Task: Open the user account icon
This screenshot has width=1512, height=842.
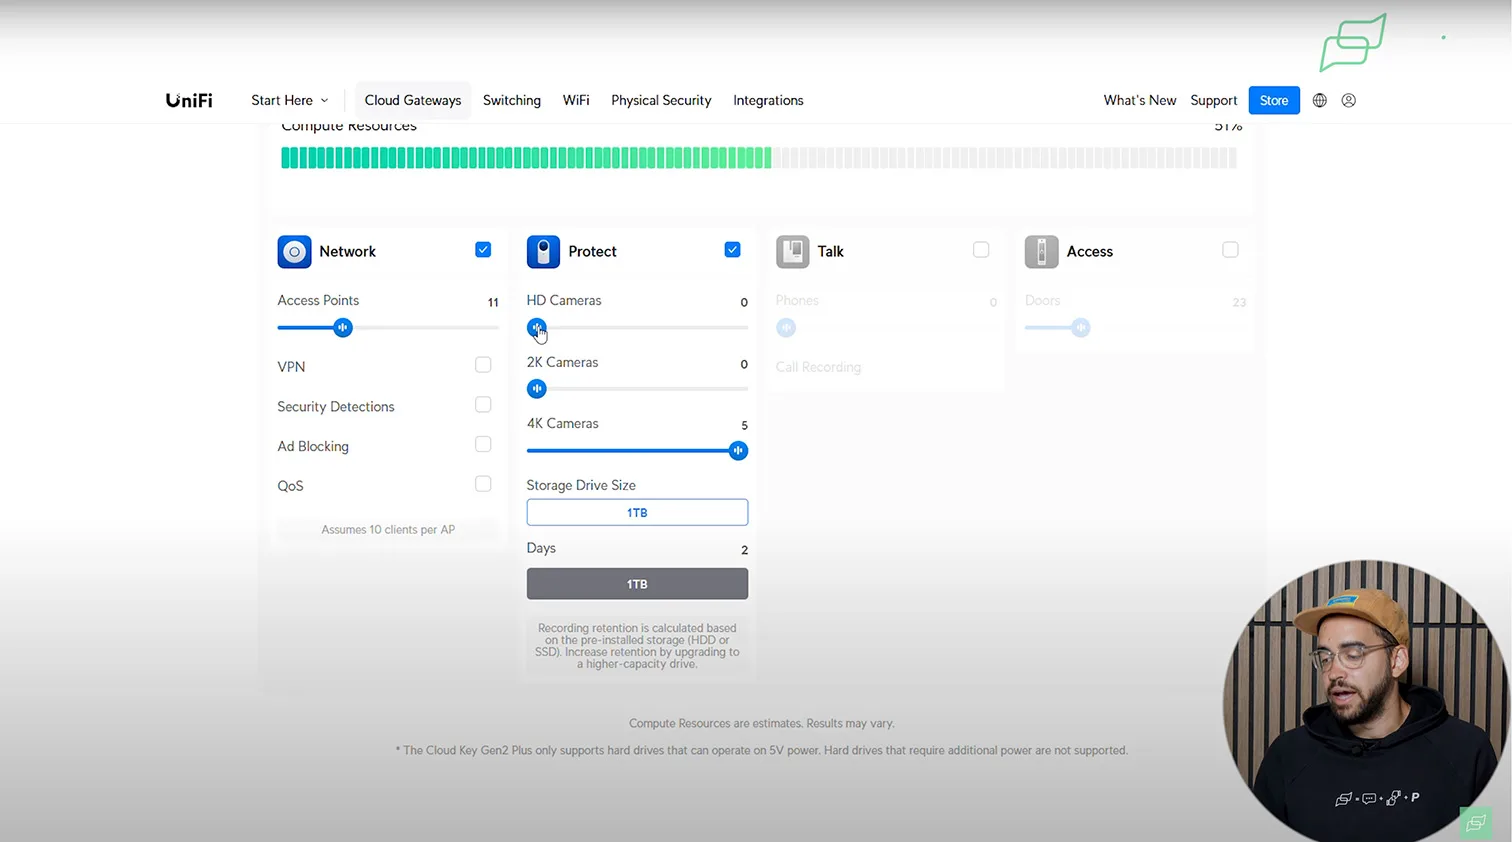Action: tap(1349, 100)
